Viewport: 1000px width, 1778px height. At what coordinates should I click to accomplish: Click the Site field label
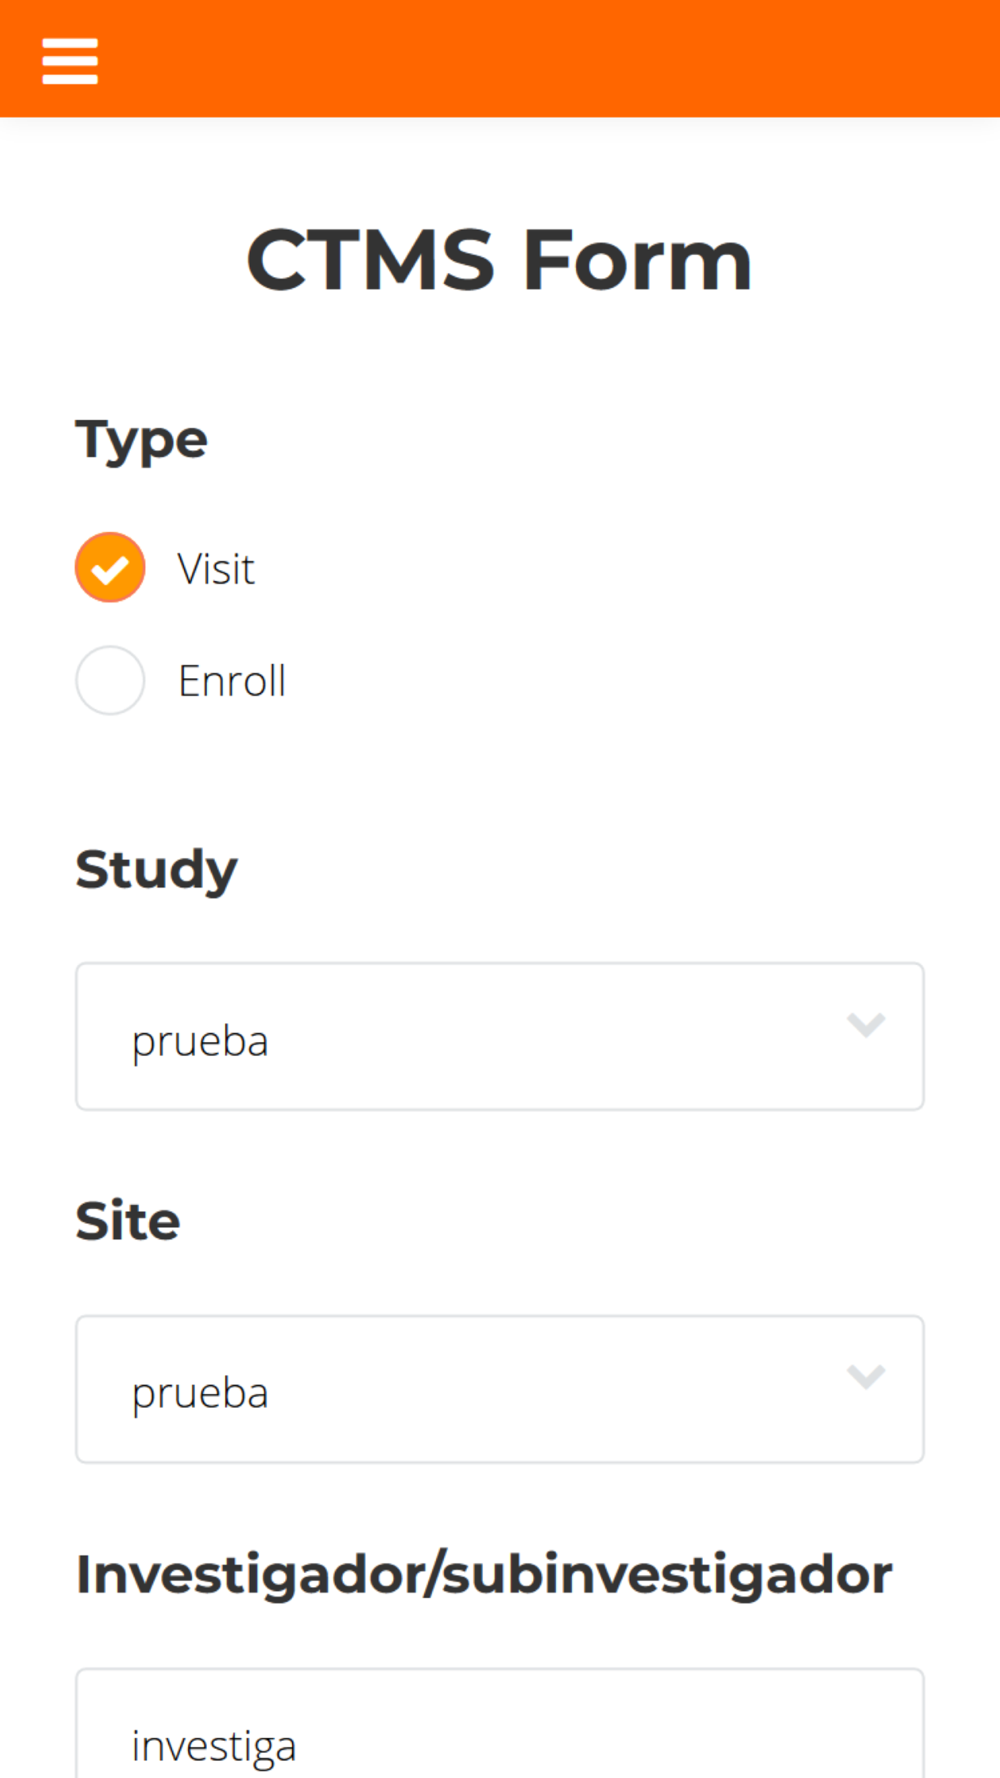(x=128, y=1221)
